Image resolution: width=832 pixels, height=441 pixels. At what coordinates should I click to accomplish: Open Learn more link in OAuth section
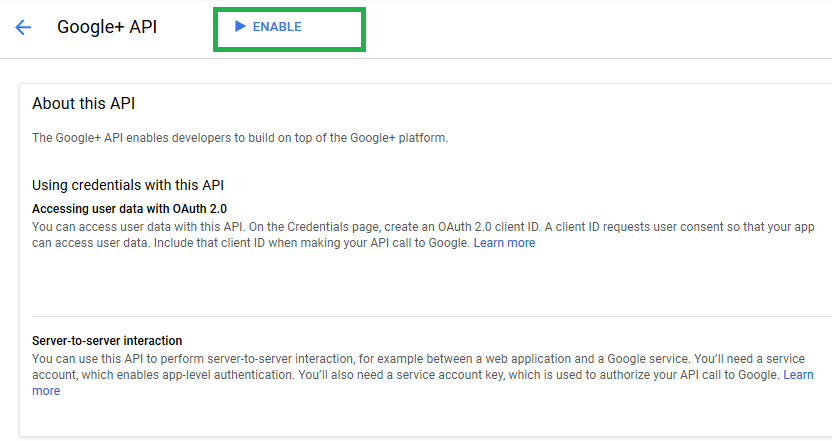pyautogui.click(x=504, y=243)
